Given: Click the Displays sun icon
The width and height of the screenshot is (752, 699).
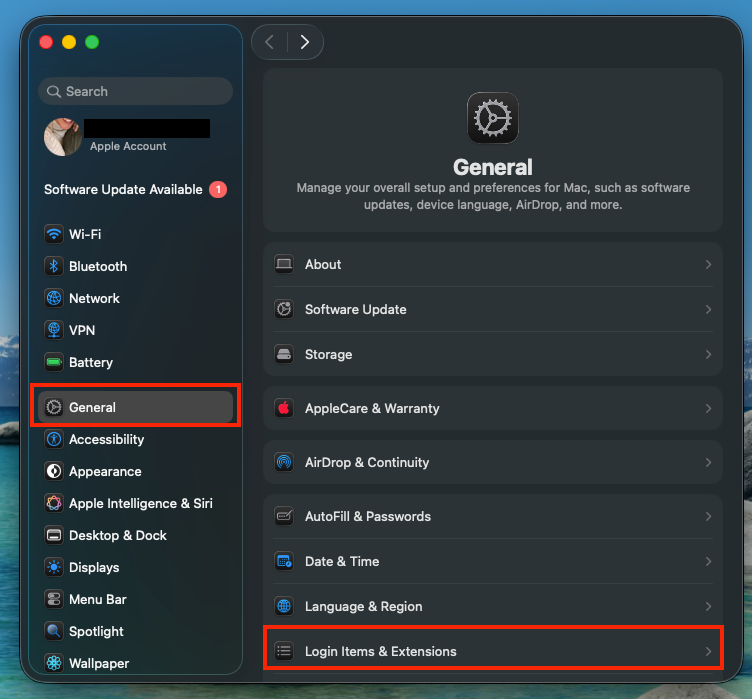Looking at the screenshot, I should tap(54, 567).
